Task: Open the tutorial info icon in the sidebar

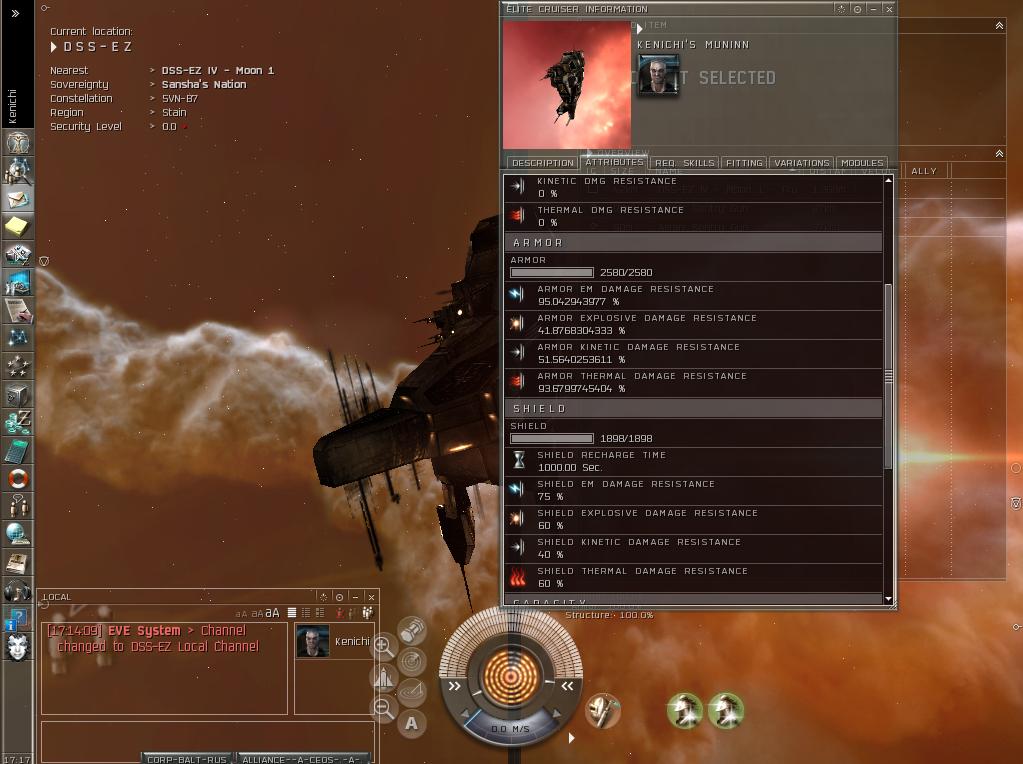Action: [16, 619]
